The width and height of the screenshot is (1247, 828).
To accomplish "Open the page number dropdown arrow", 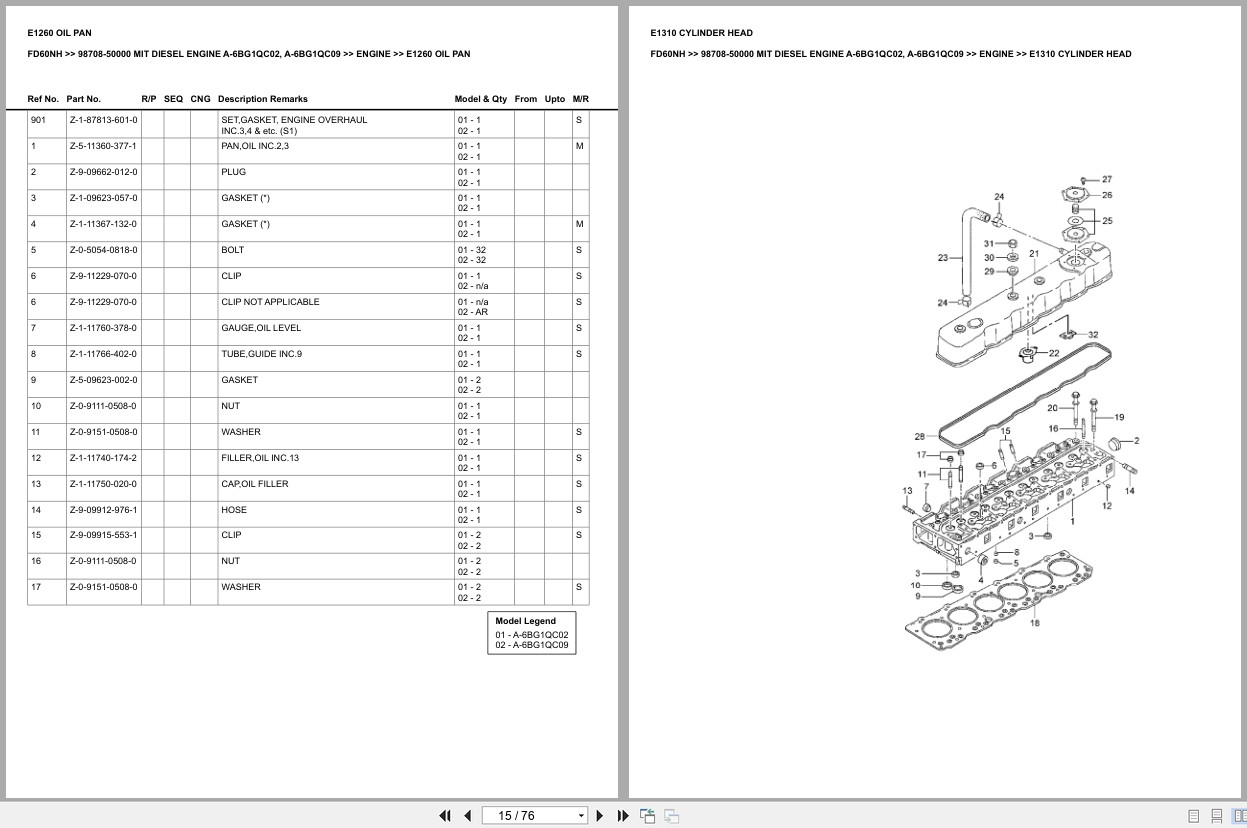I will tap(581, 816).
